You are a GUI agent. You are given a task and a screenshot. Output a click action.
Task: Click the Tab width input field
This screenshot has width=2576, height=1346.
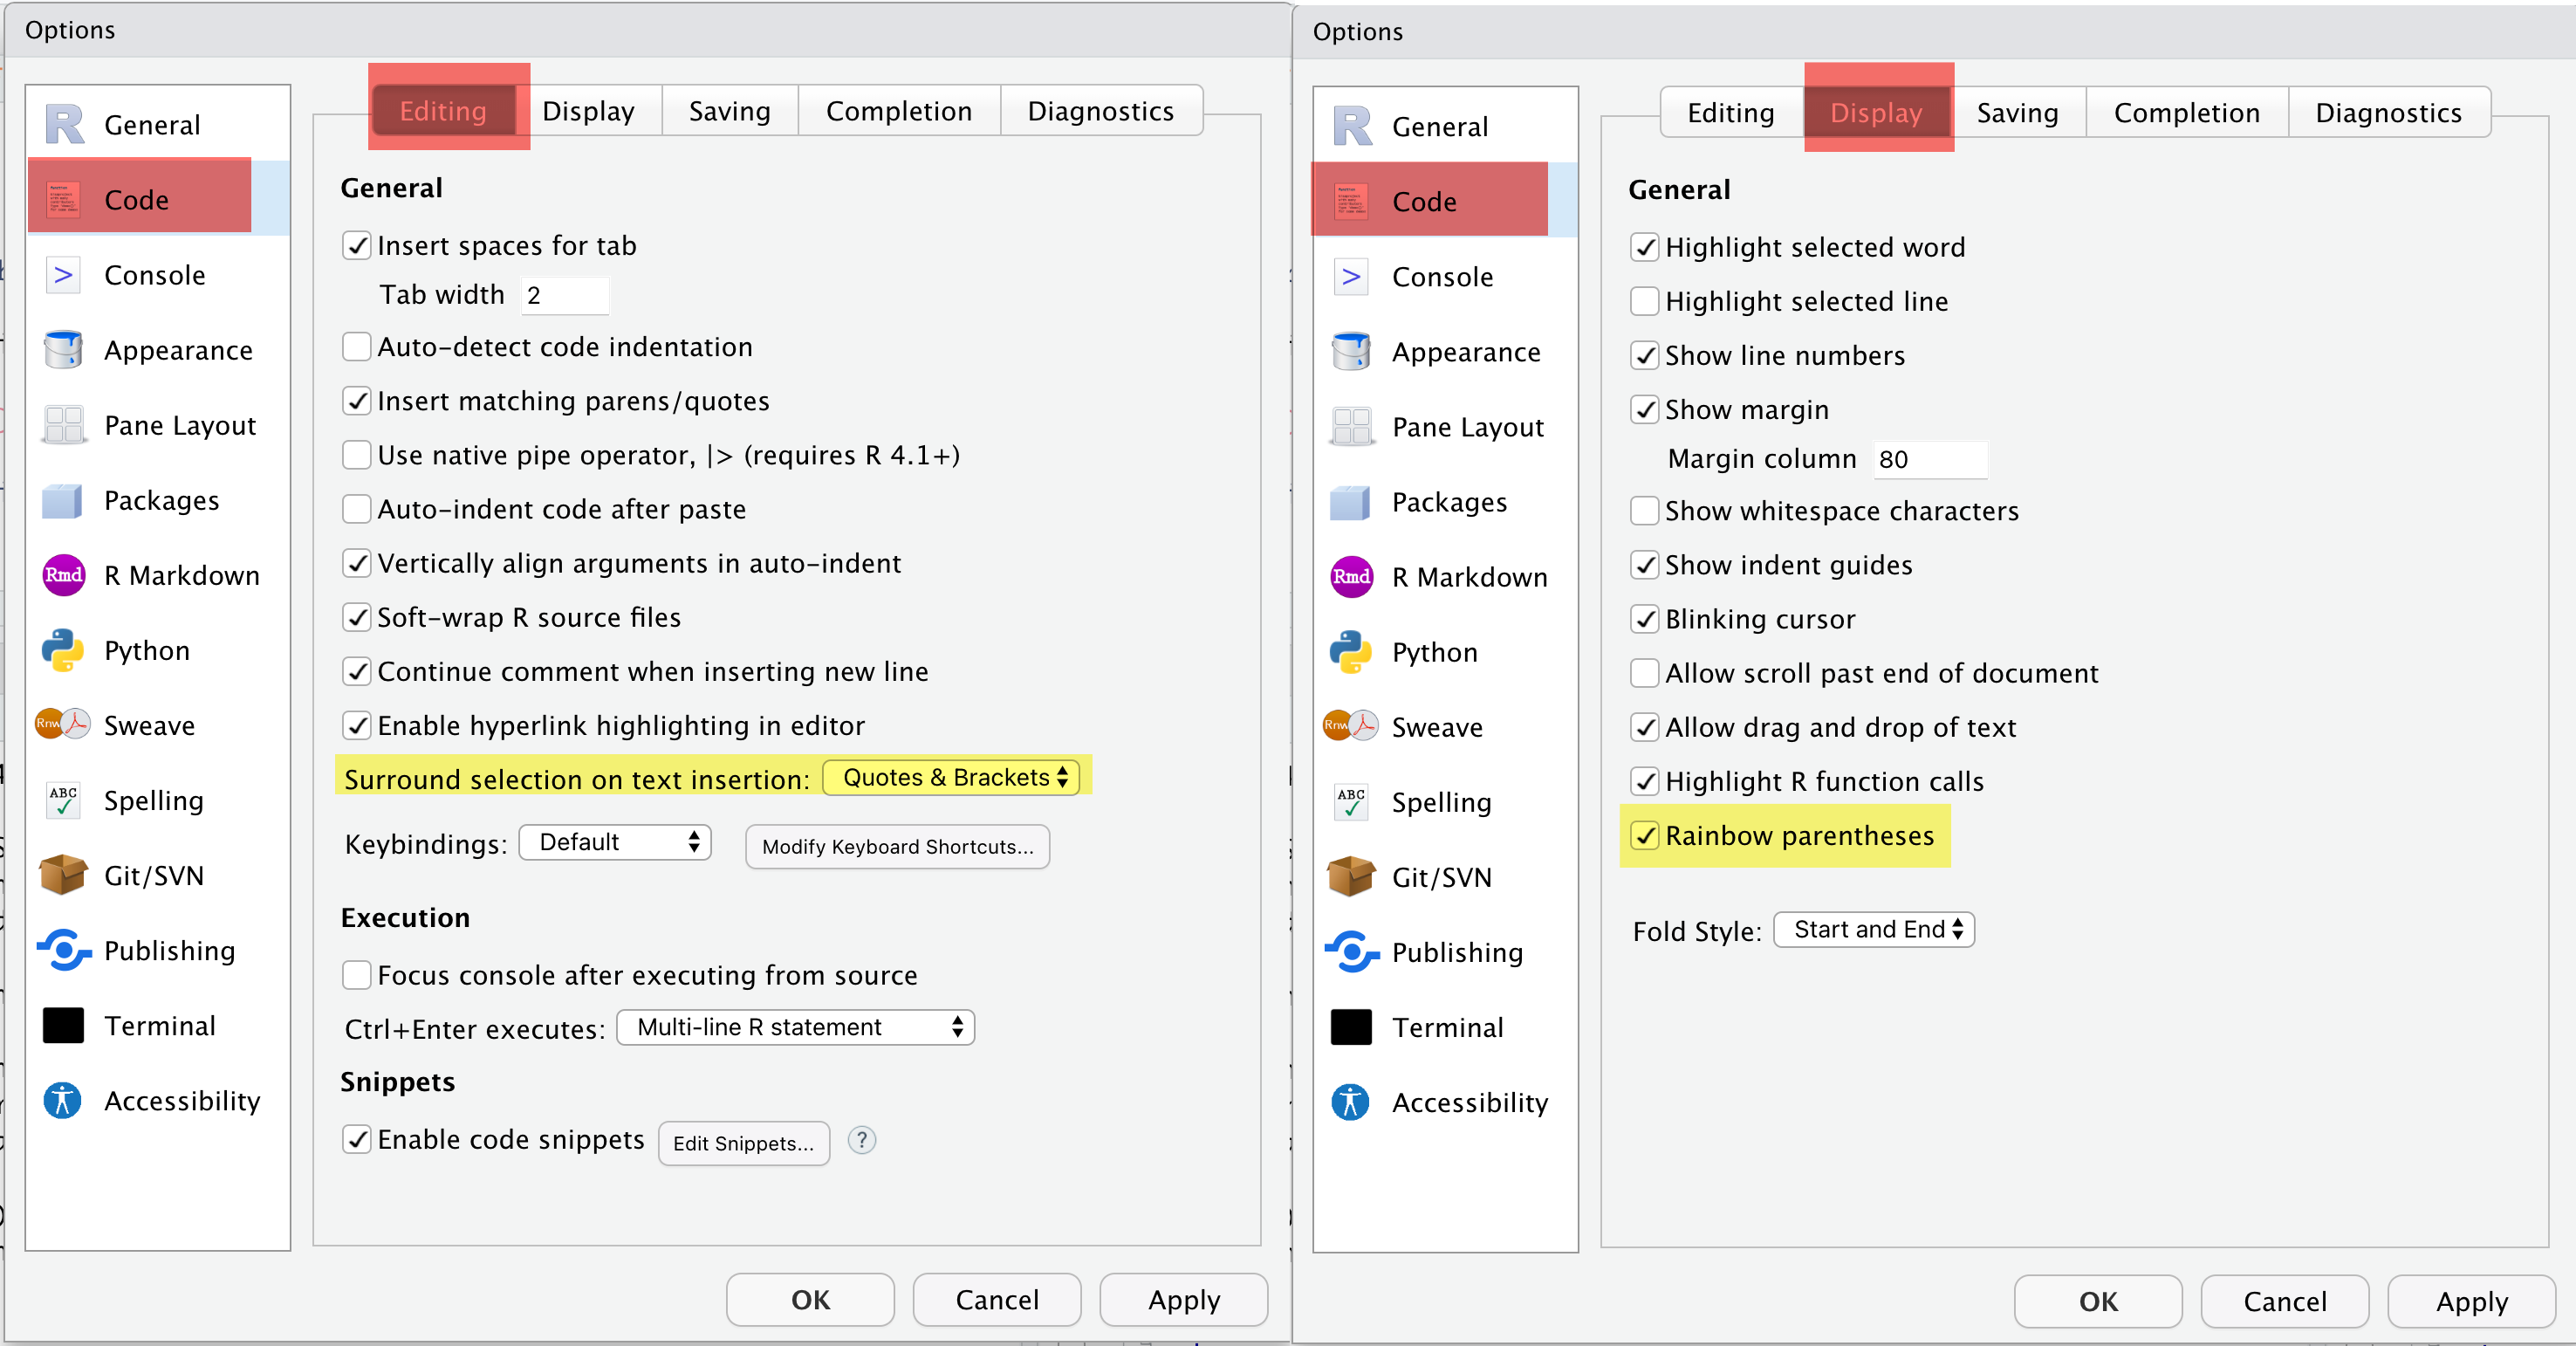[x=565, y=295]
